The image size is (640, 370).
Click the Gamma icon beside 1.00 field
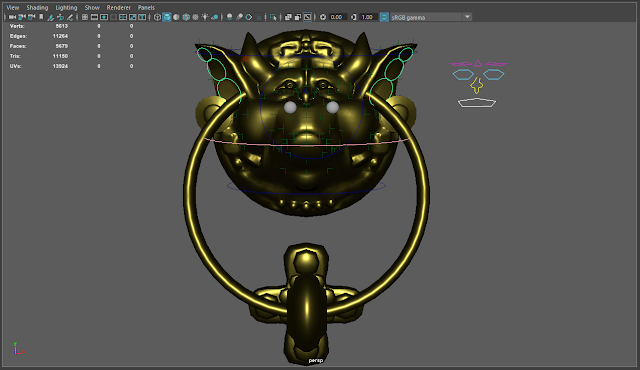(x=353, y=17)
